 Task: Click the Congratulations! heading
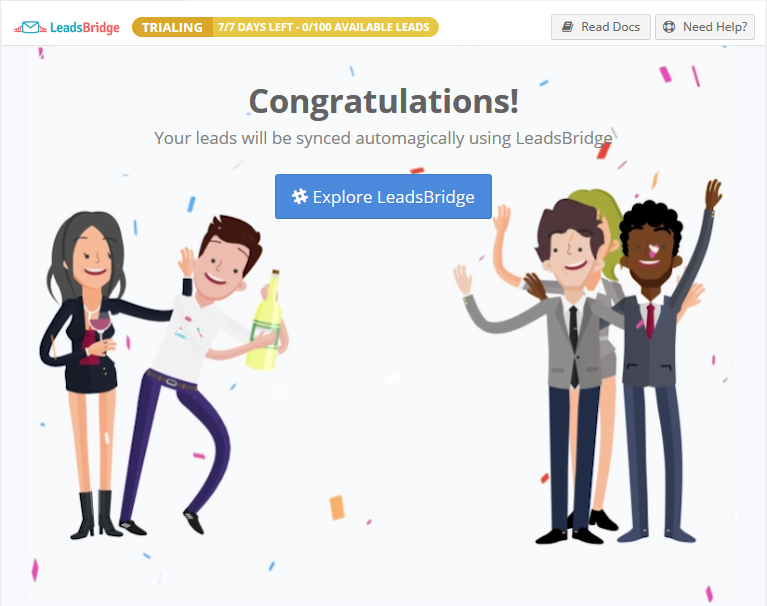(x=384, y=101)
